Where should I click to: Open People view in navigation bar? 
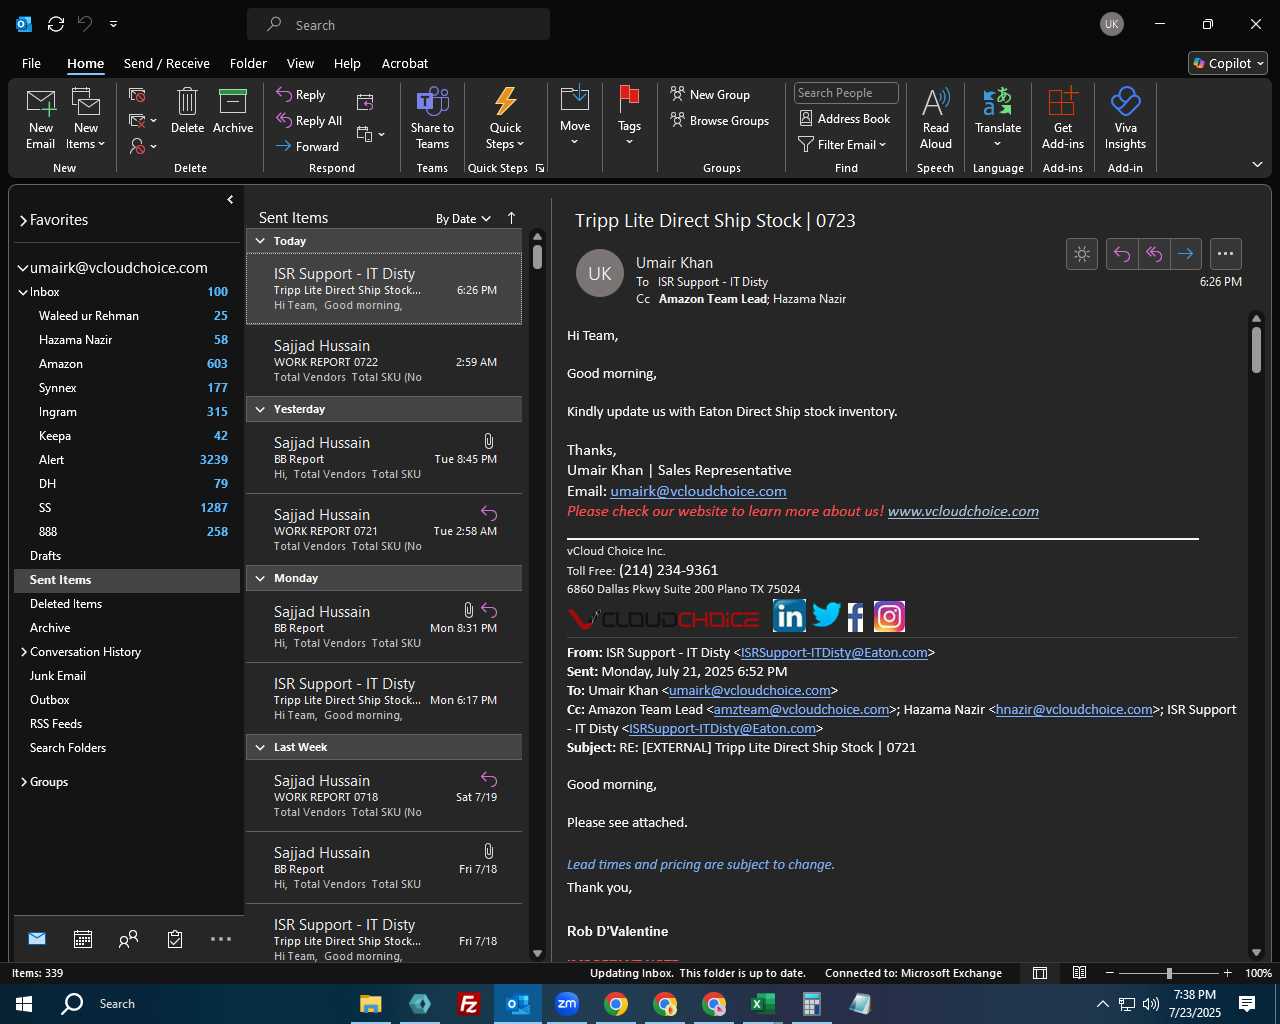(x=128, y=939)
